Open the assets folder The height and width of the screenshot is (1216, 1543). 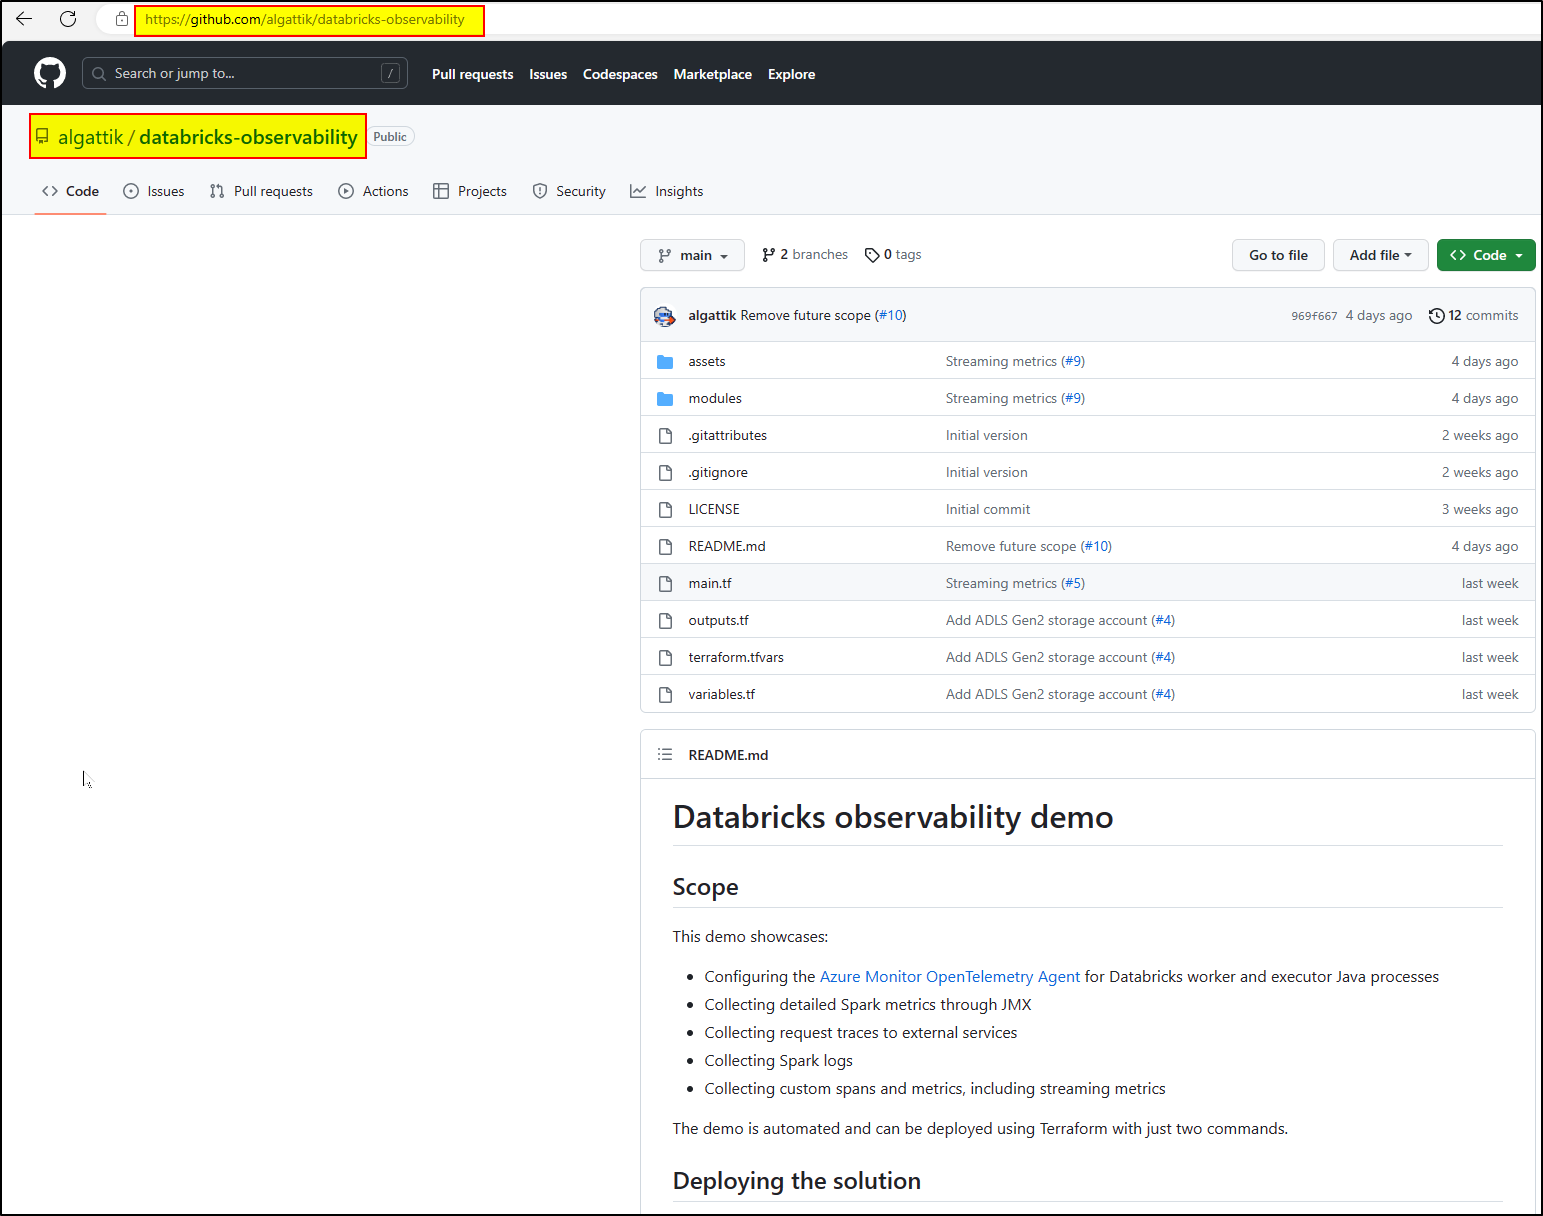click(707, 361)
